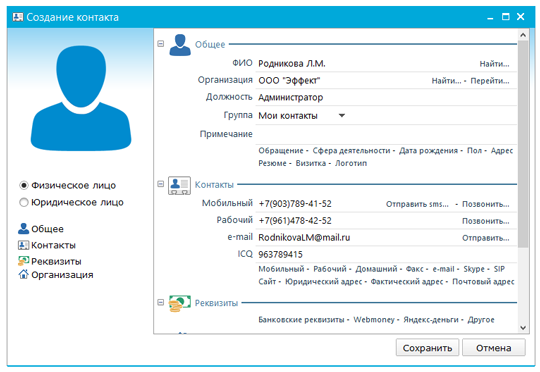Click the contact card icon beside Контакты header
The height and width of the screenshot is (372, 540).
(x=179, y=185)
